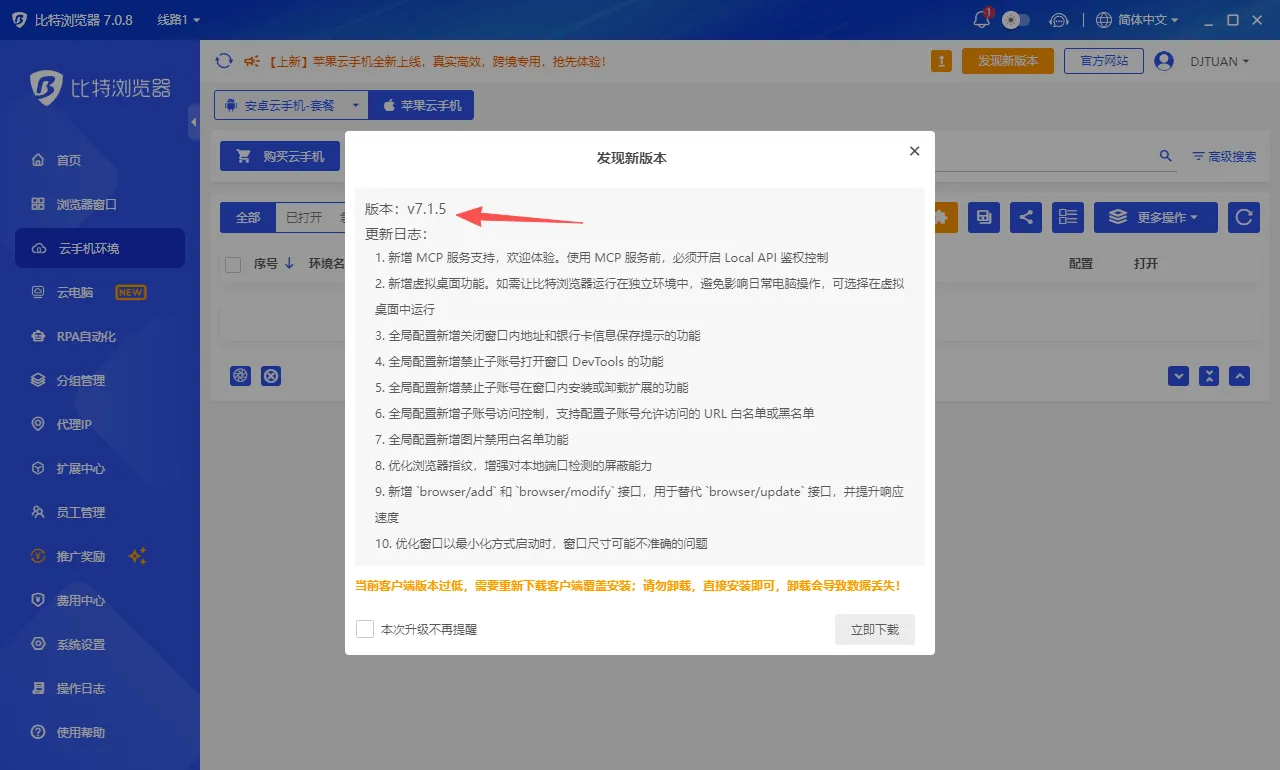Open 系统设置 in the sidebar

point(100,644)
